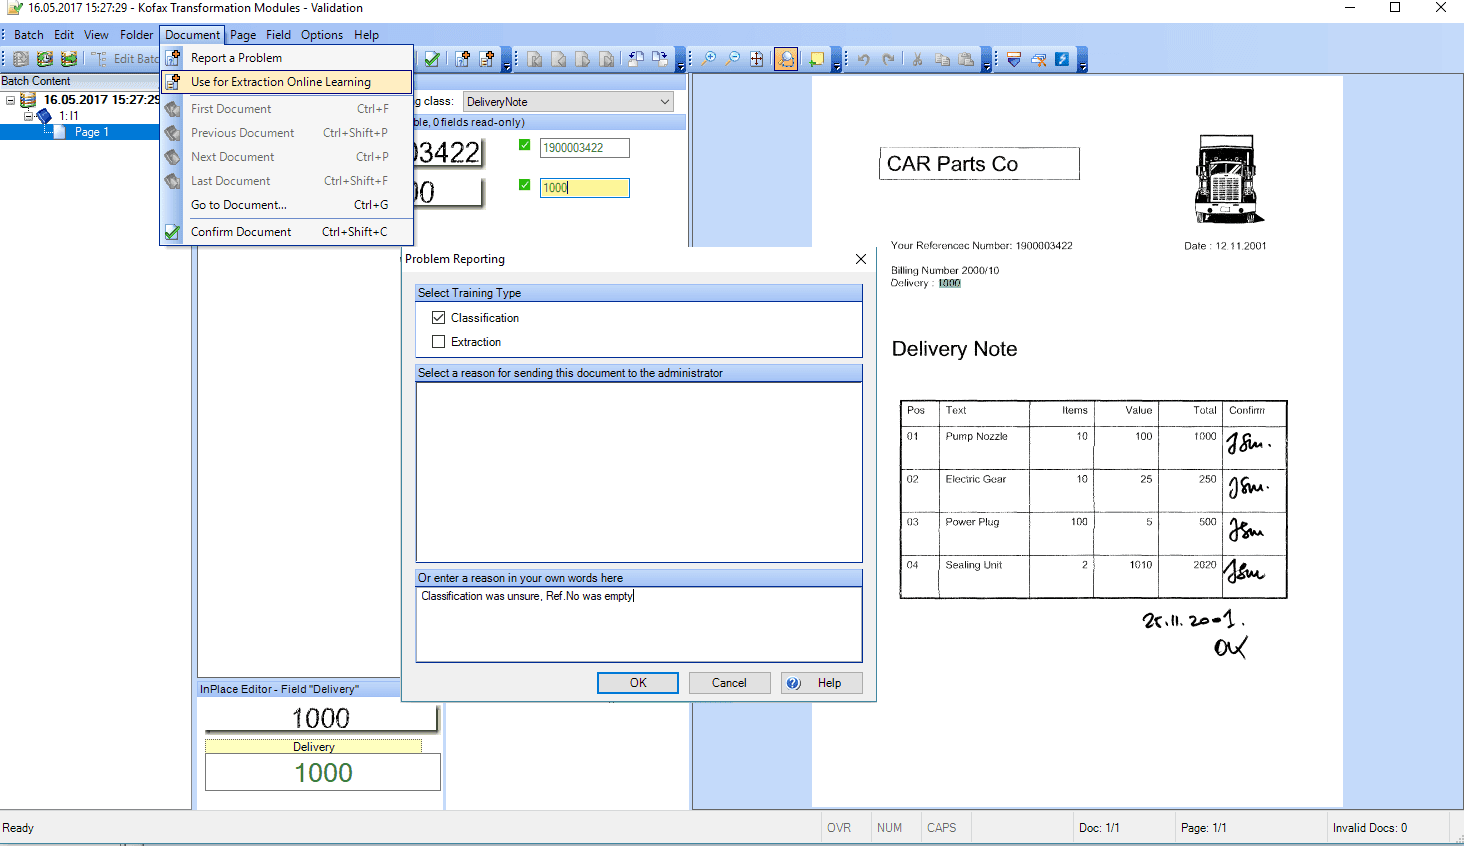Click the Zoom In magnifier icon
The image size is (1464, 846).
pyautogui.click(x=709, y=59)
